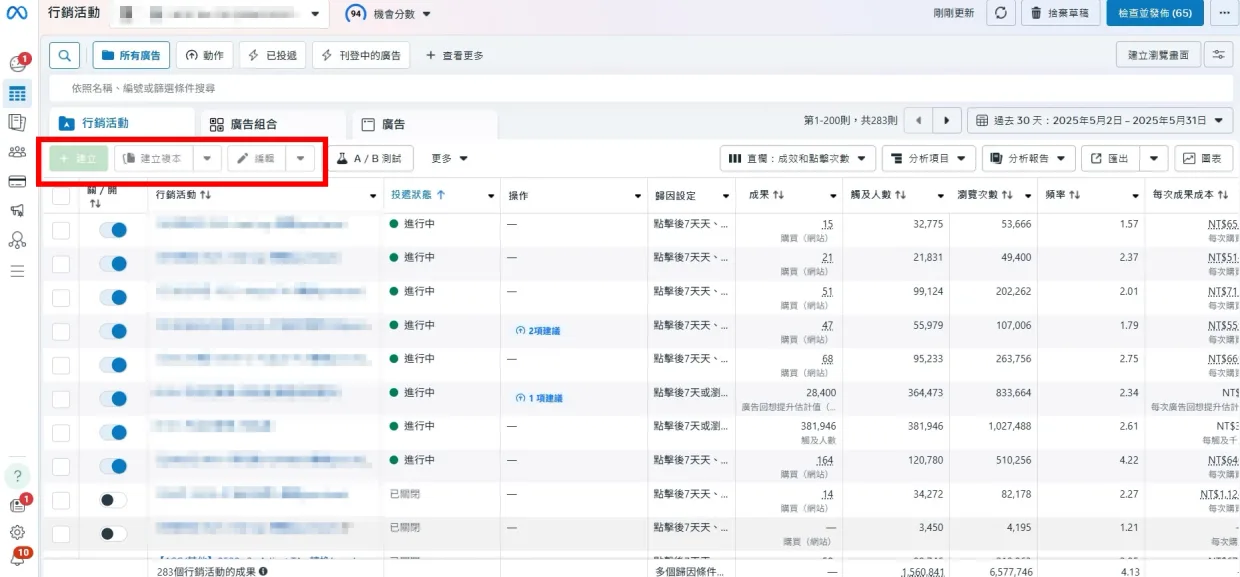Switch to the 廣告 tab
Image resolution: width=1240 pixels, height=577 pixels.
(422, 125)
